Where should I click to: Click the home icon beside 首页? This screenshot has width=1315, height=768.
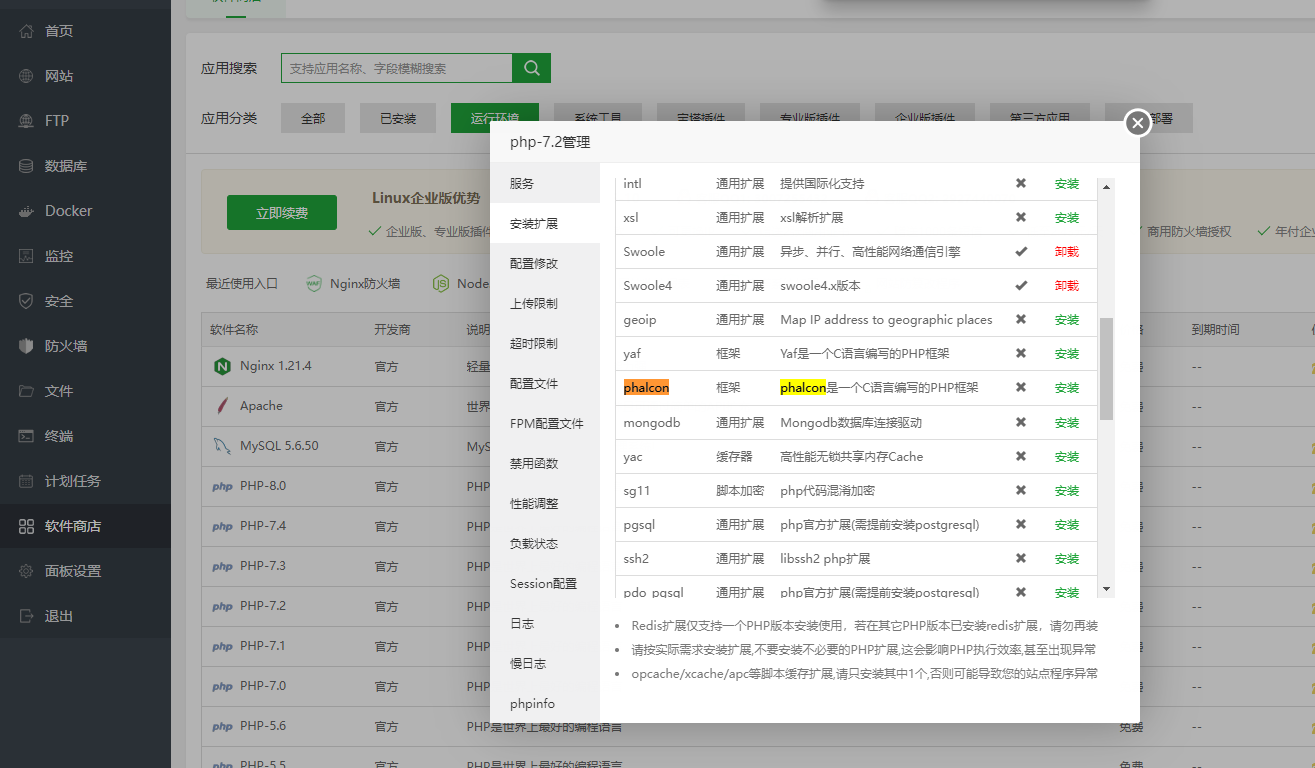(x=27, y=31)
